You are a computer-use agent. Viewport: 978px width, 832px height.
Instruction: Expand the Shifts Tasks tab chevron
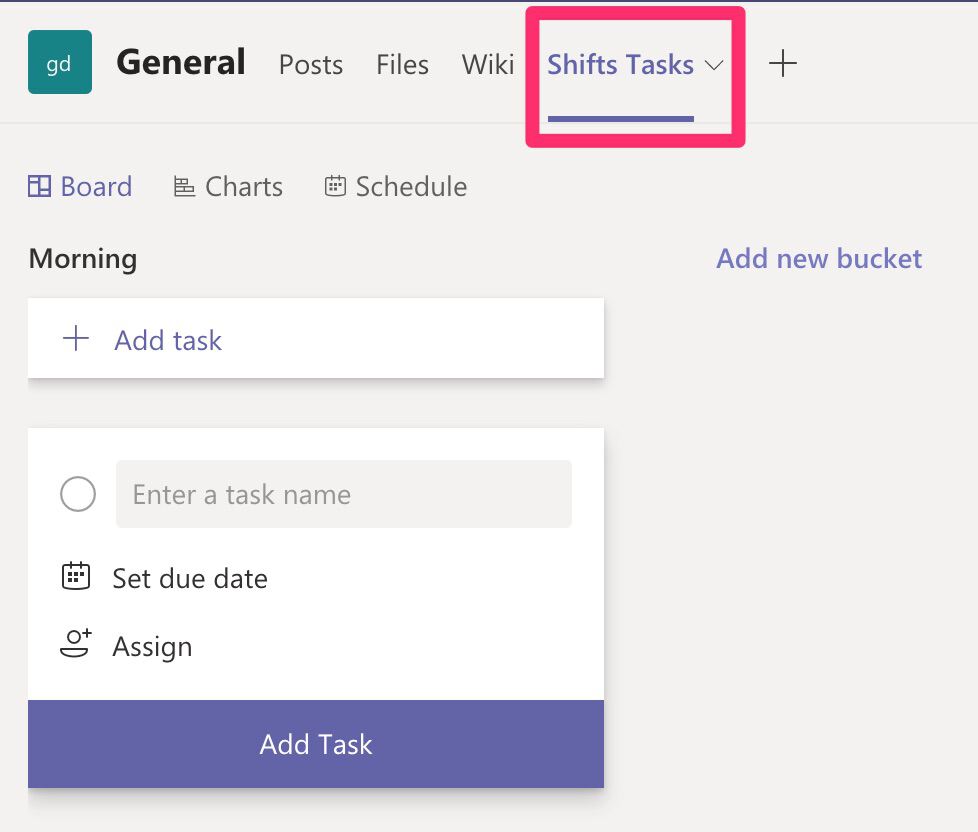[x=714, y=65]
